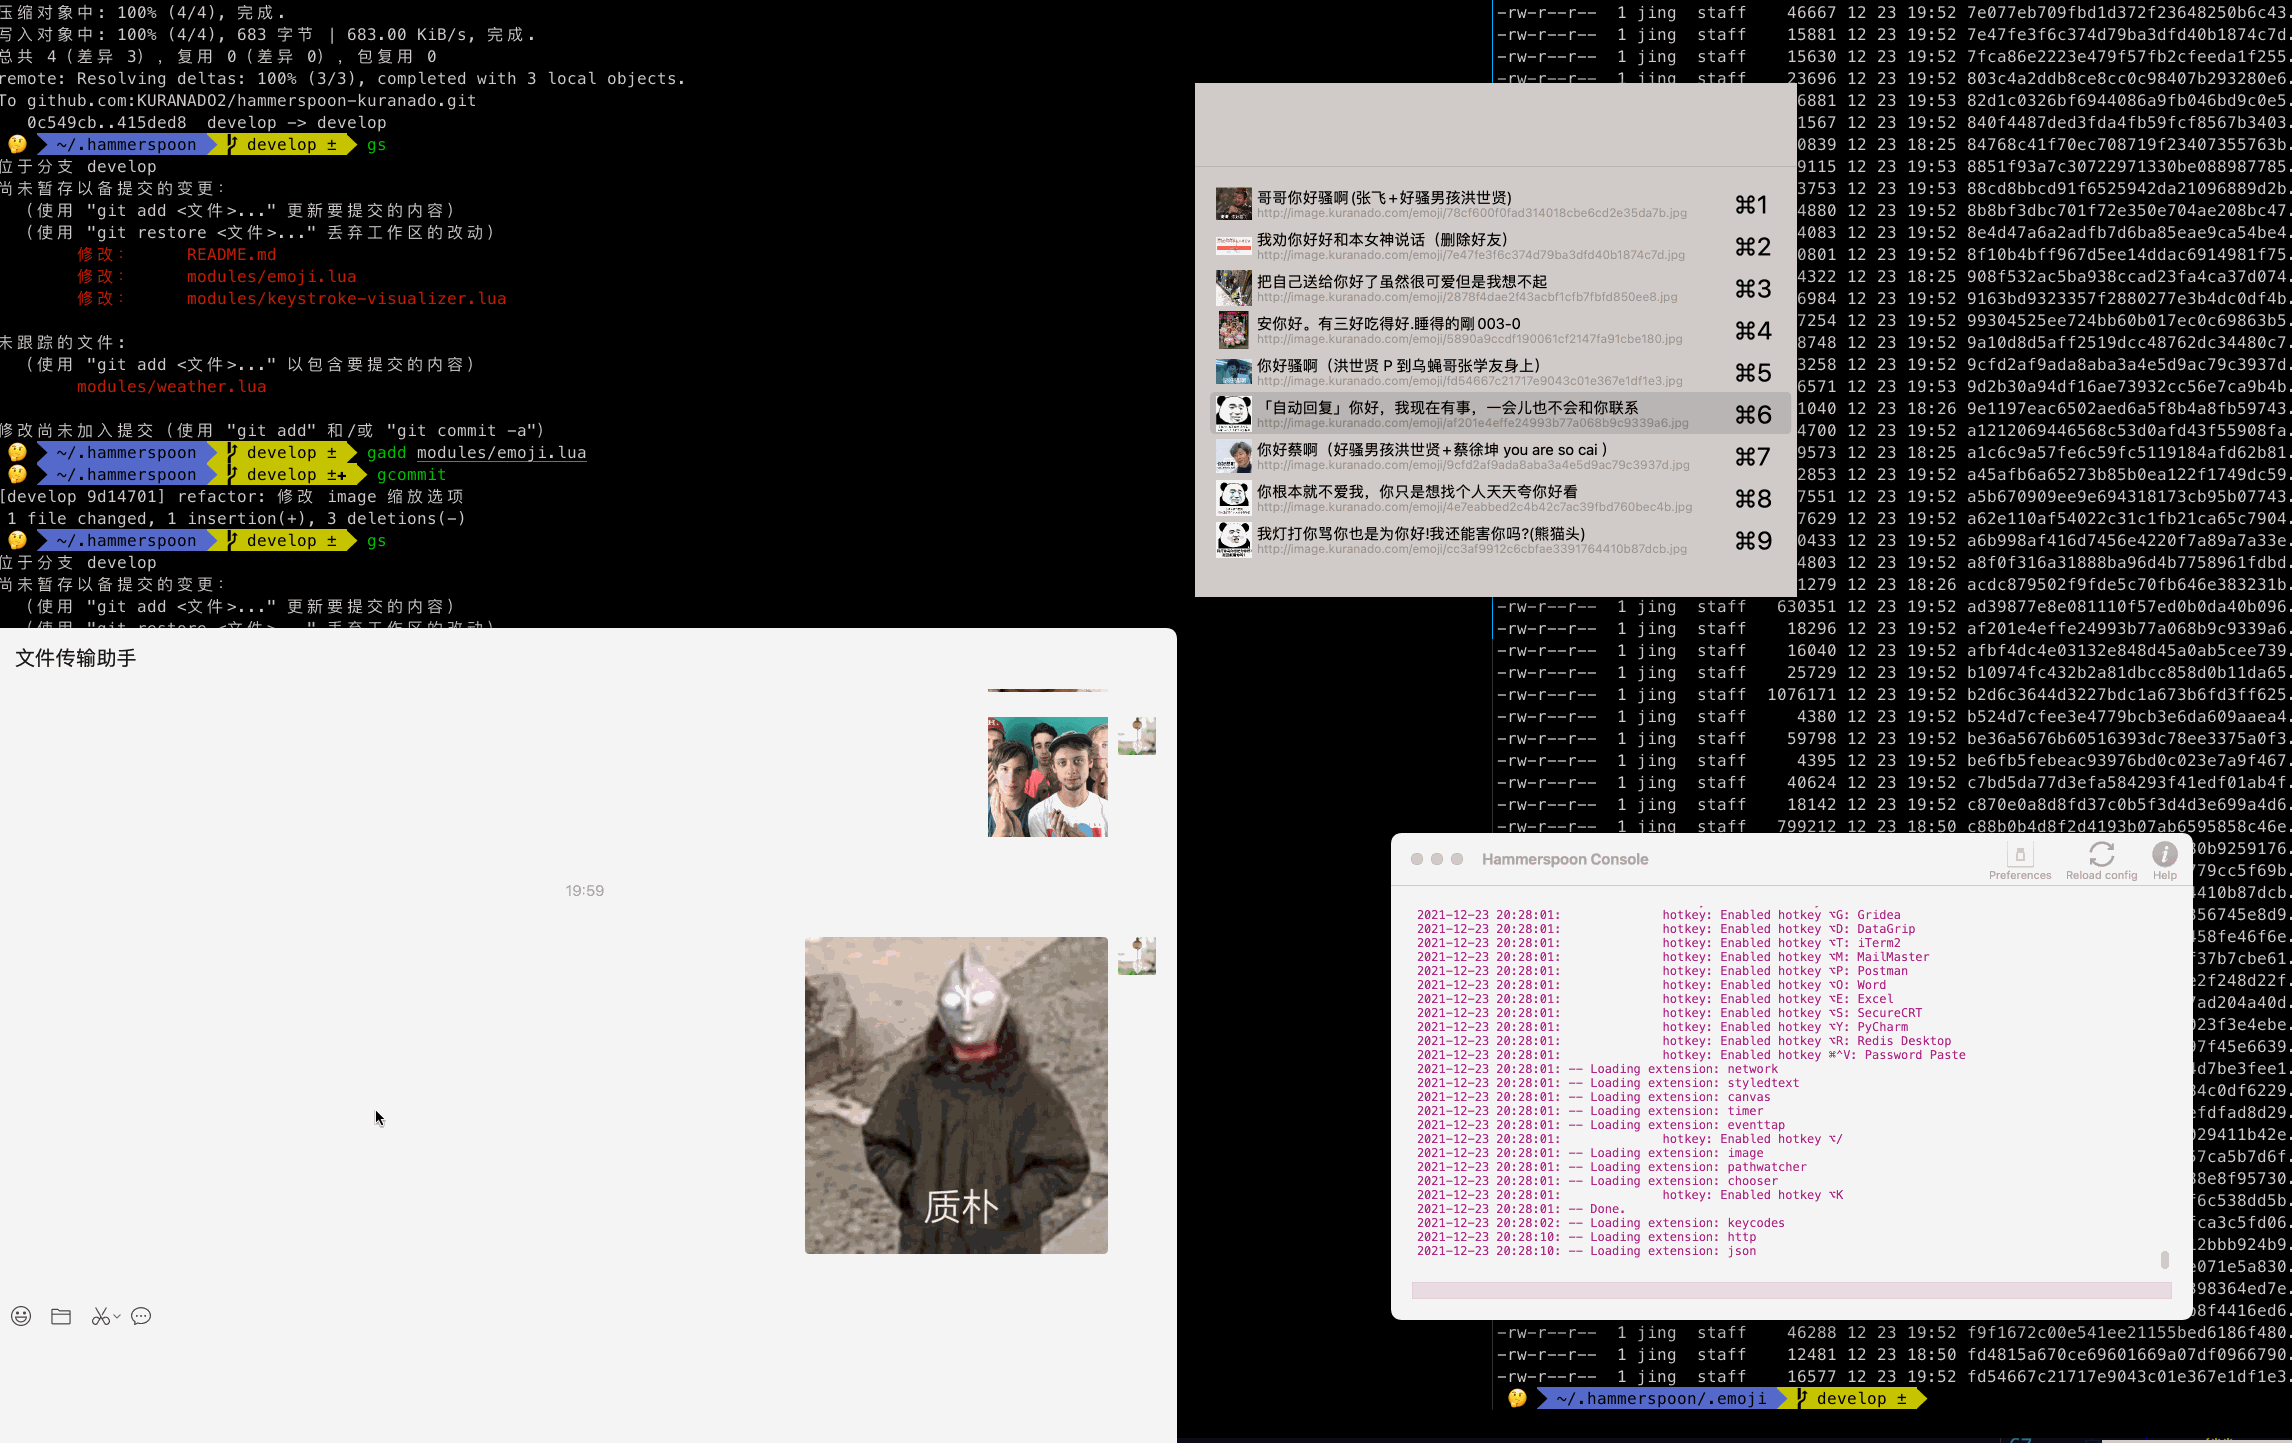2292x1443 pixels.
Task: Open the group of guys photo message
Action: point(1047,776)
